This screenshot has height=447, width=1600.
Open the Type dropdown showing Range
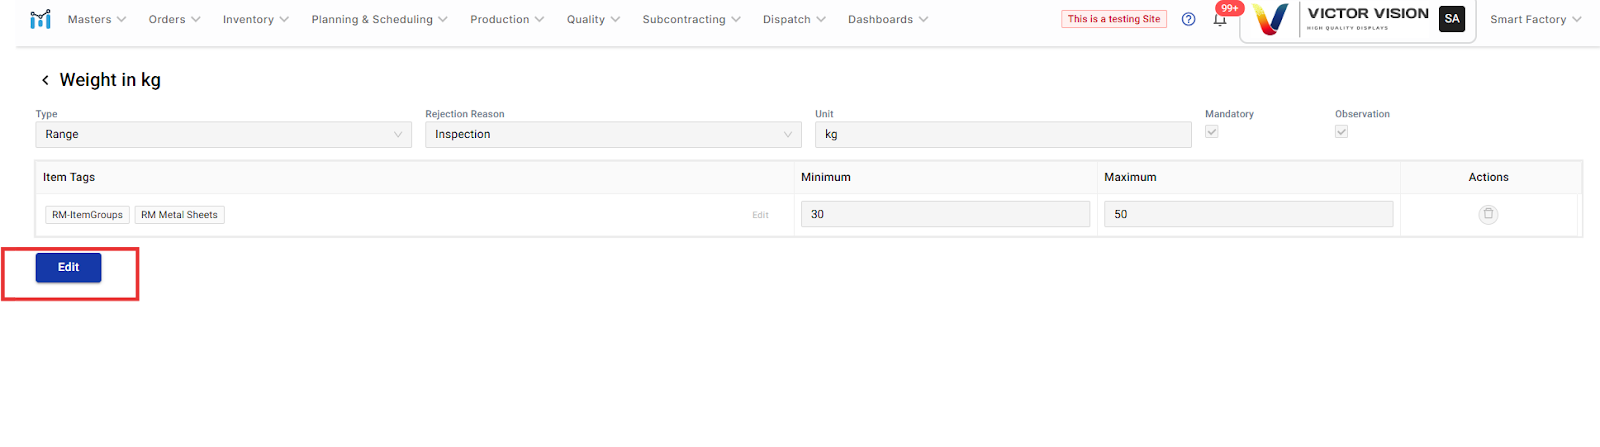coord(223,135)
